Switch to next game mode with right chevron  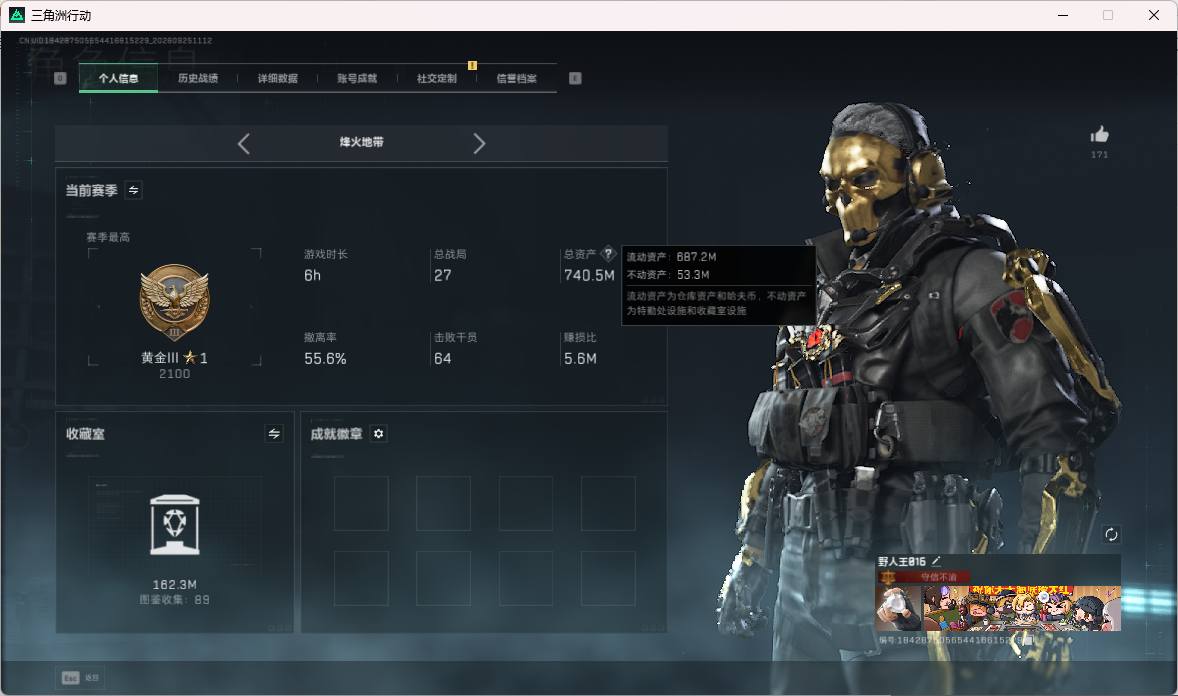[x=479, y=144]
